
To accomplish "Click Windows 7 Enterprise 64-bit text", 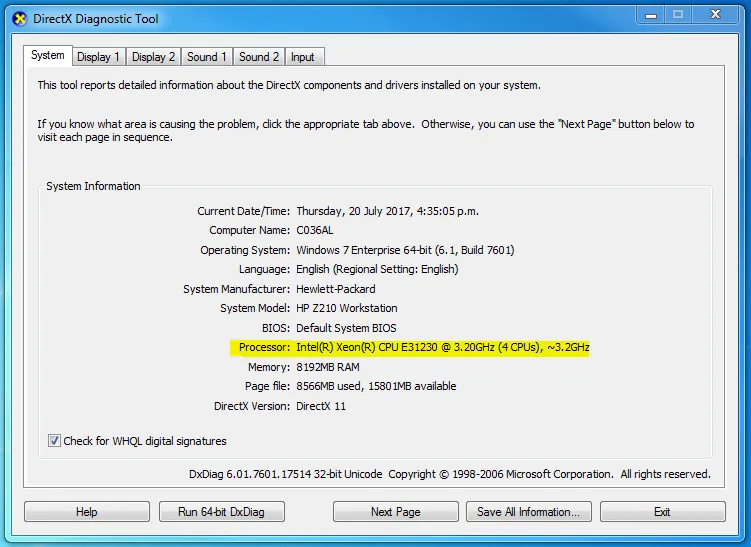I will coord(364,250).
